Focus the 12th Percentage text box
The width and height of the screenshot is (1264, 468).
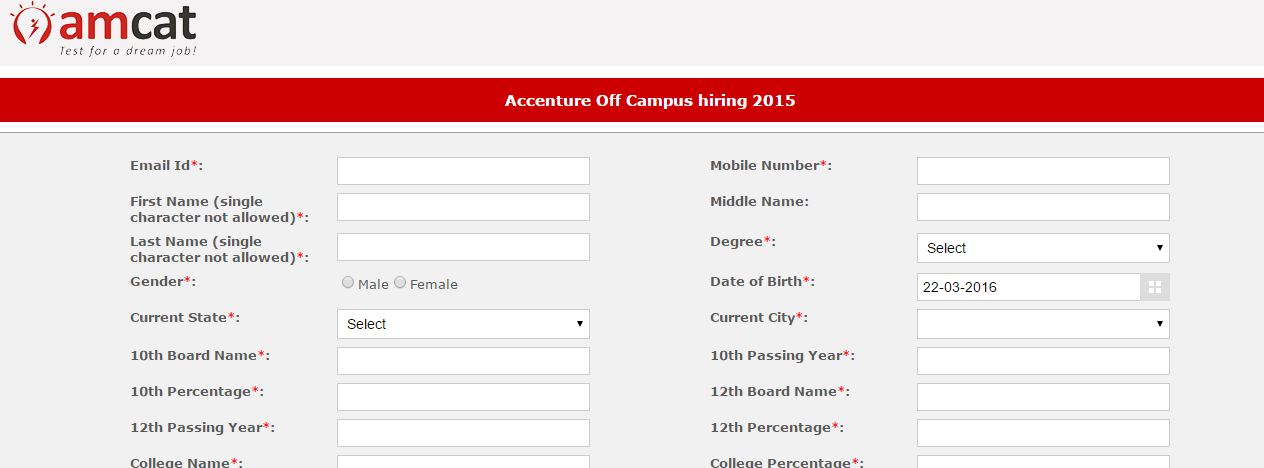tap(1043, 433)
